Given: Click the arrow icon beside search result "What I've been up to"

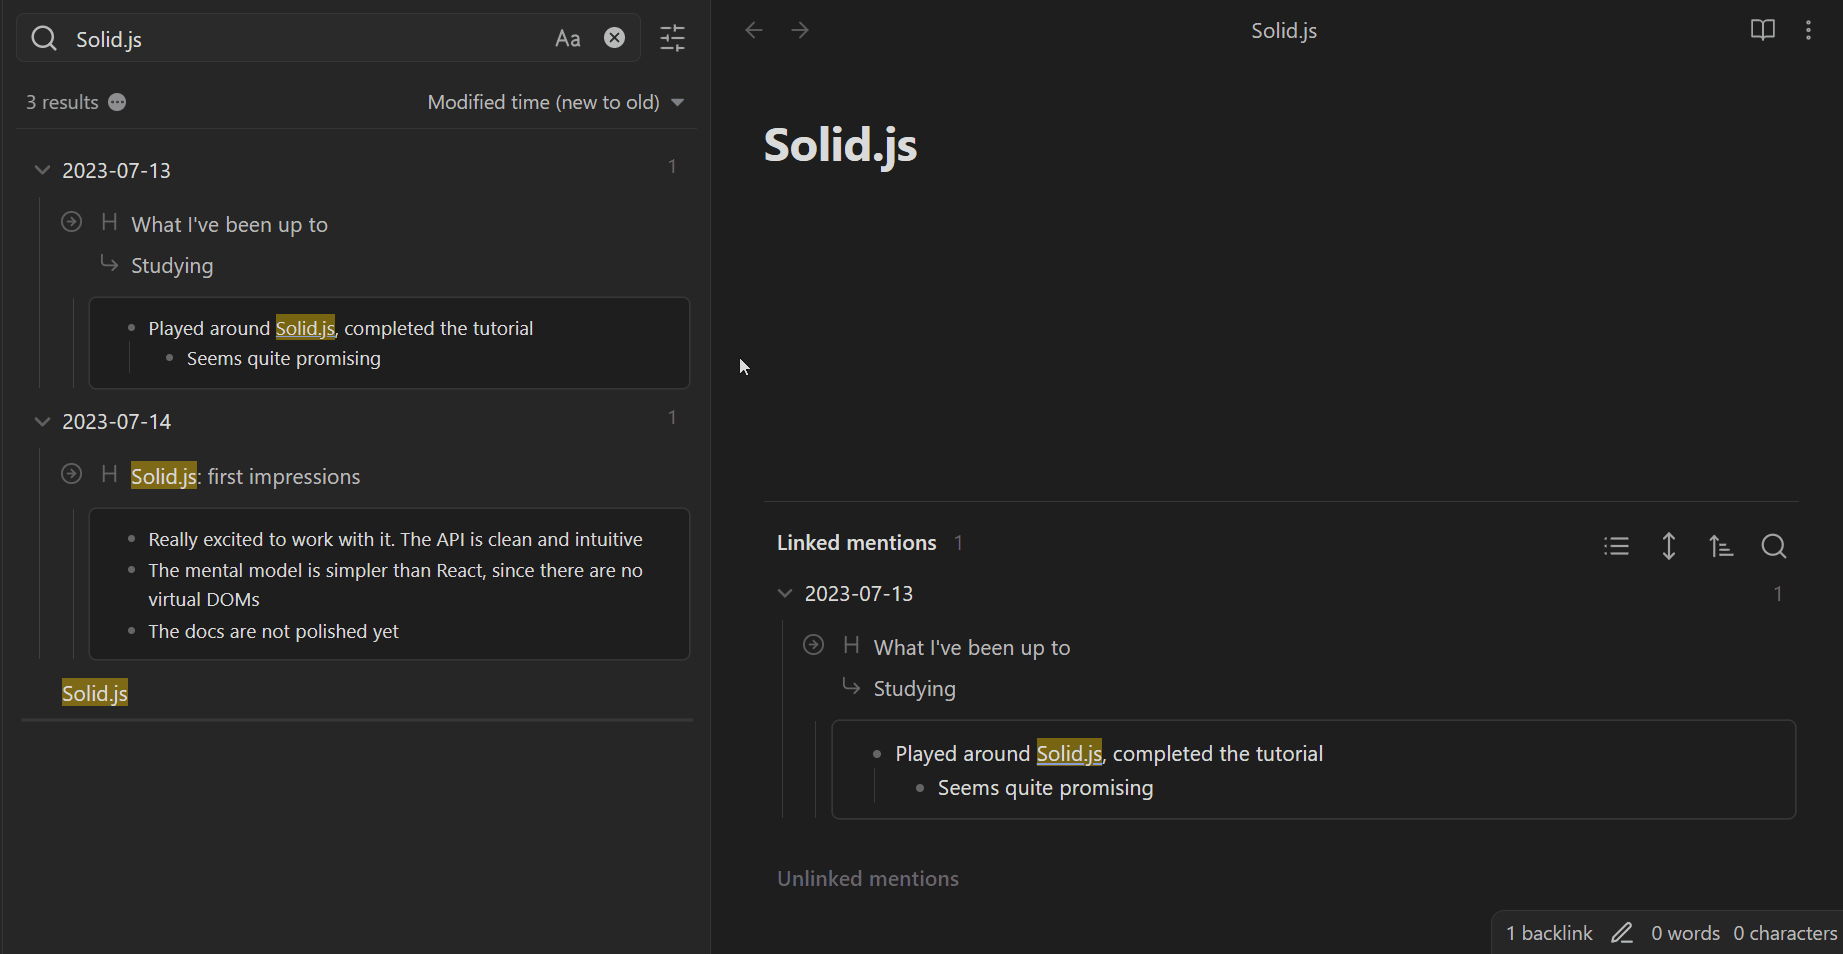Looking at the screenshot, I should (x=71, y=222).
